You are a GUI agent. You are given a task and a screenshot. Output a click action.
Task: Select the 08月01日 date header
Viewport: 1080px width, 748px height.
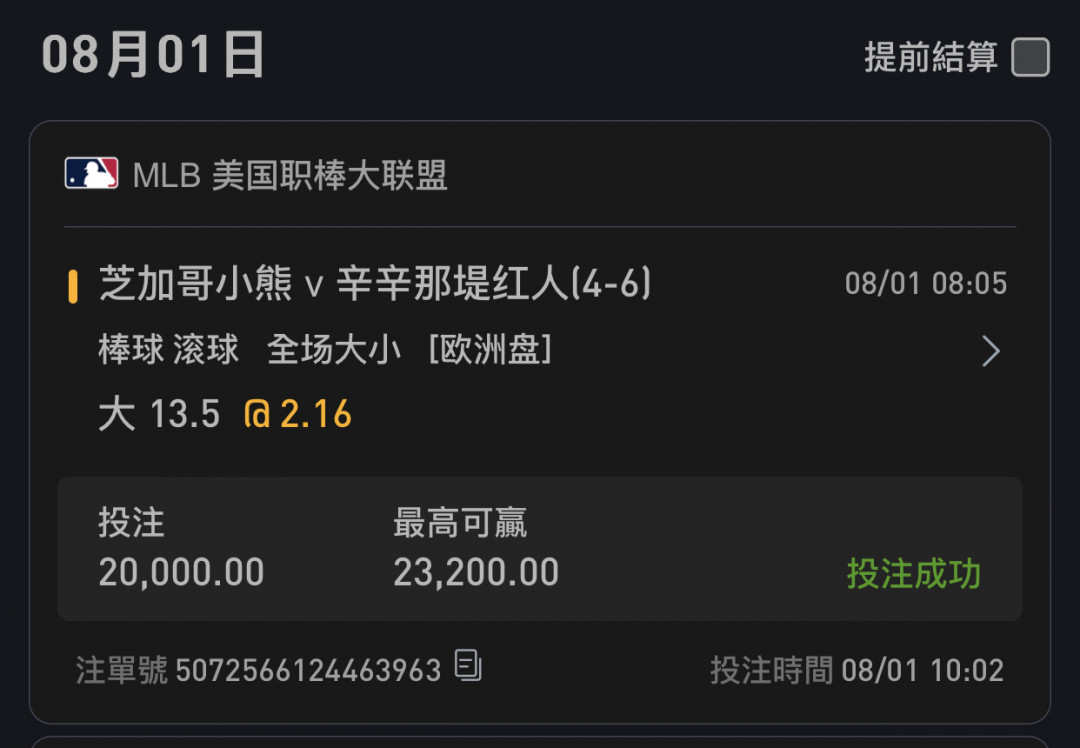[x=154, y=55]
